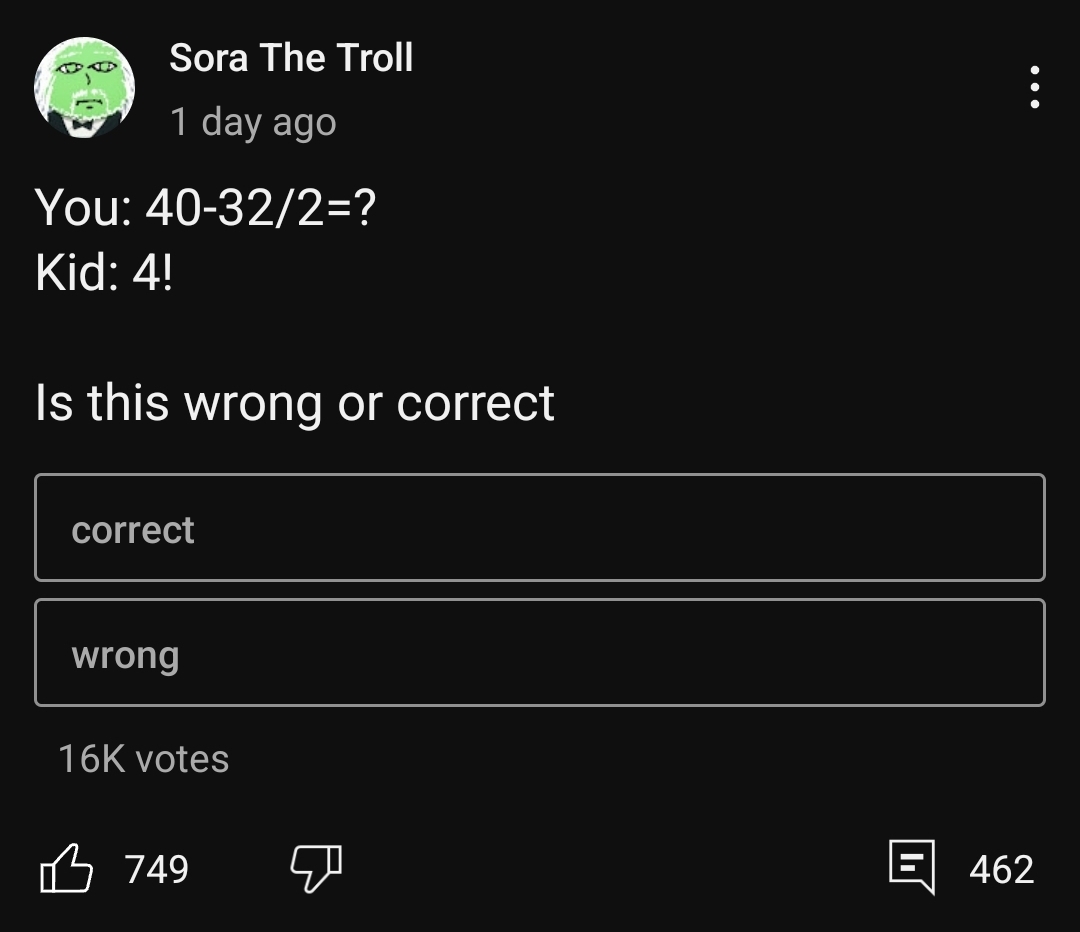Open the channel profile picture thumbnail

85,88
